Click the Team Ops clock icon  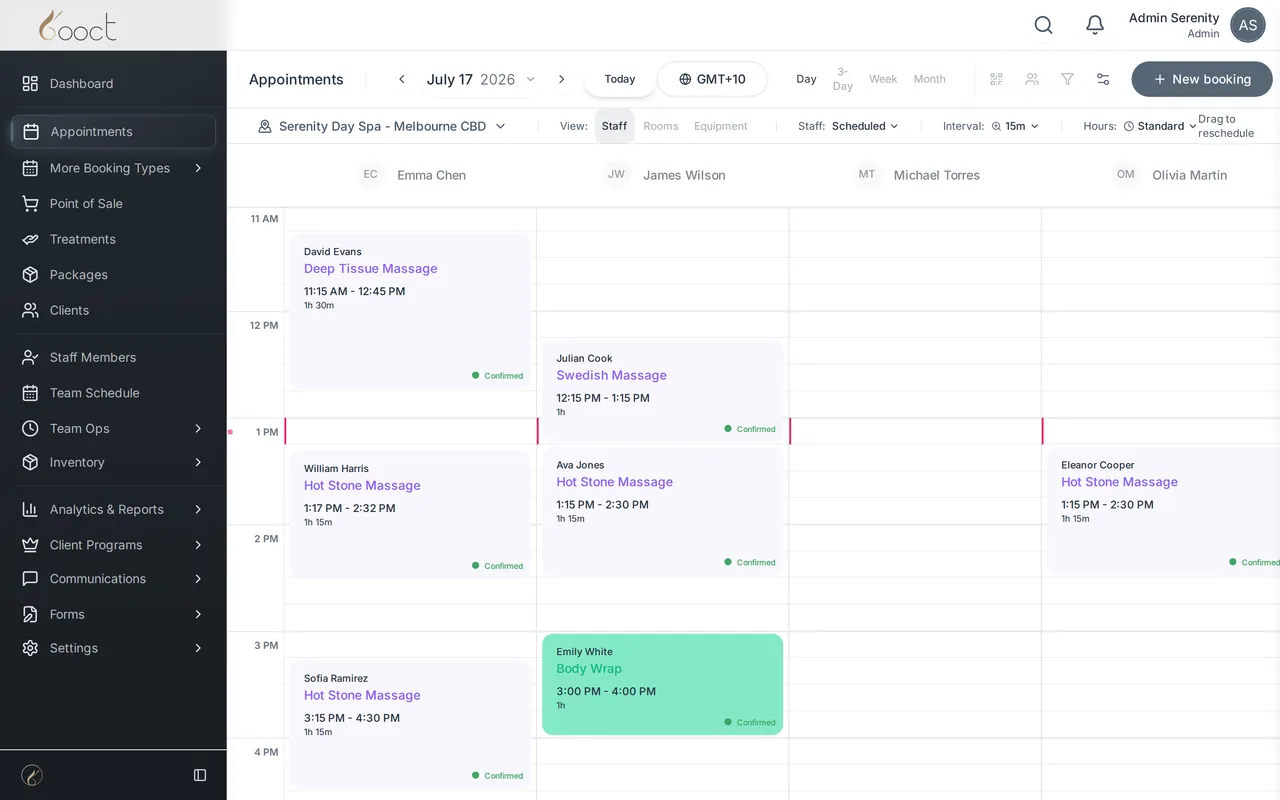pos(30,428)
